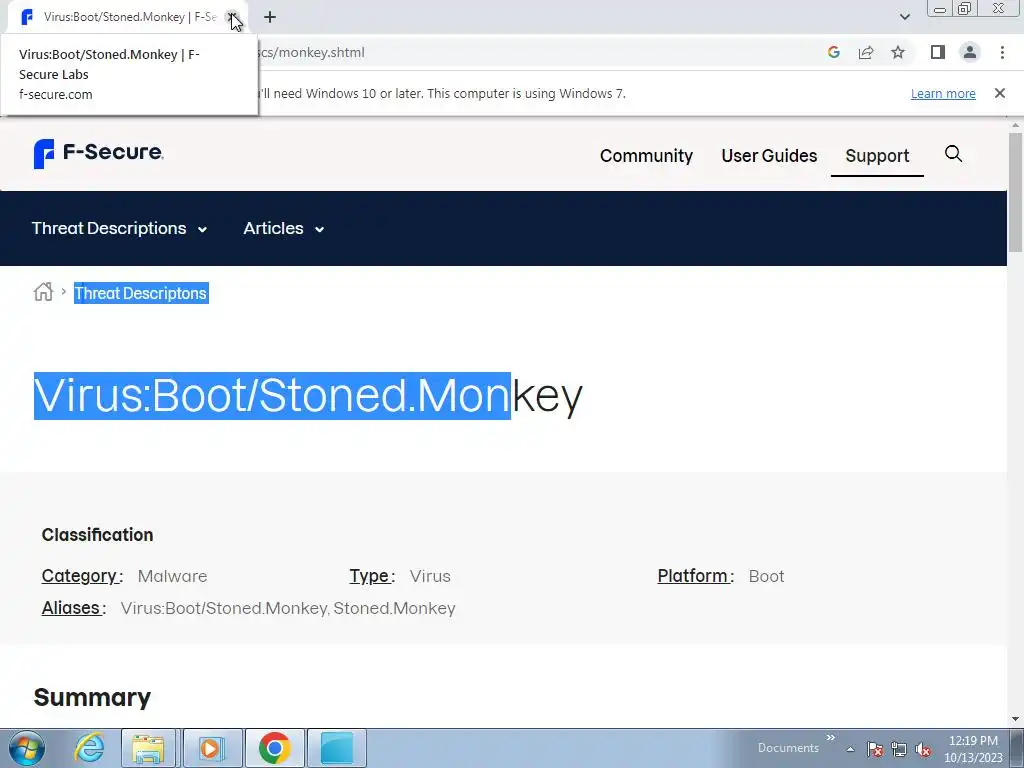This screenshot has height=768, width=1024.
Task: Close the Stoned.Monkey browser tab
Action: (x=232, y=17)
